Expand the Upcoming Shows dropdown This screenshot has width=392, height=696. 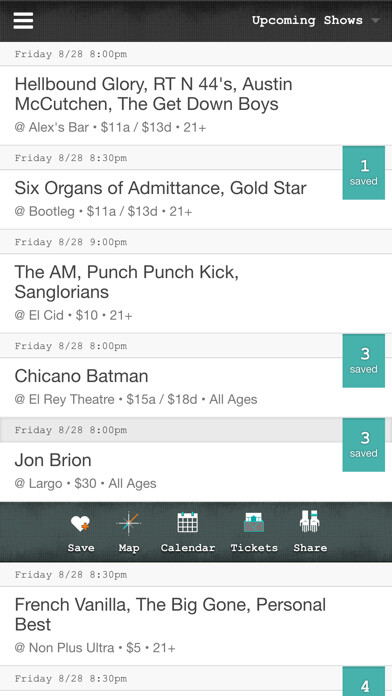point(376,20)
